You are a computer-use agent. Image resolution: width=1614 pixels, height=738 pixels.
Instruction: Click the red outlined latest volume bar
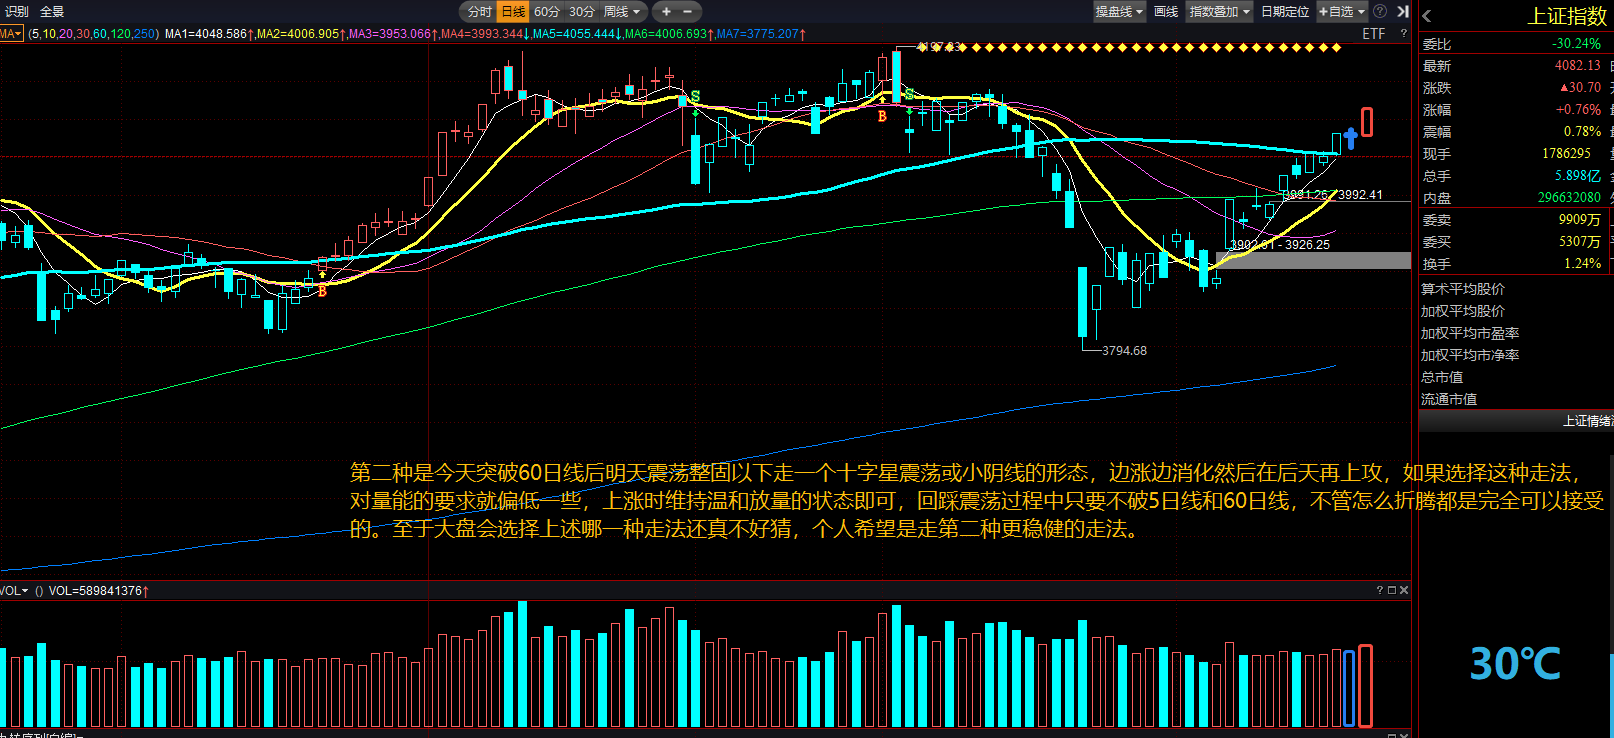point(1365,685)
